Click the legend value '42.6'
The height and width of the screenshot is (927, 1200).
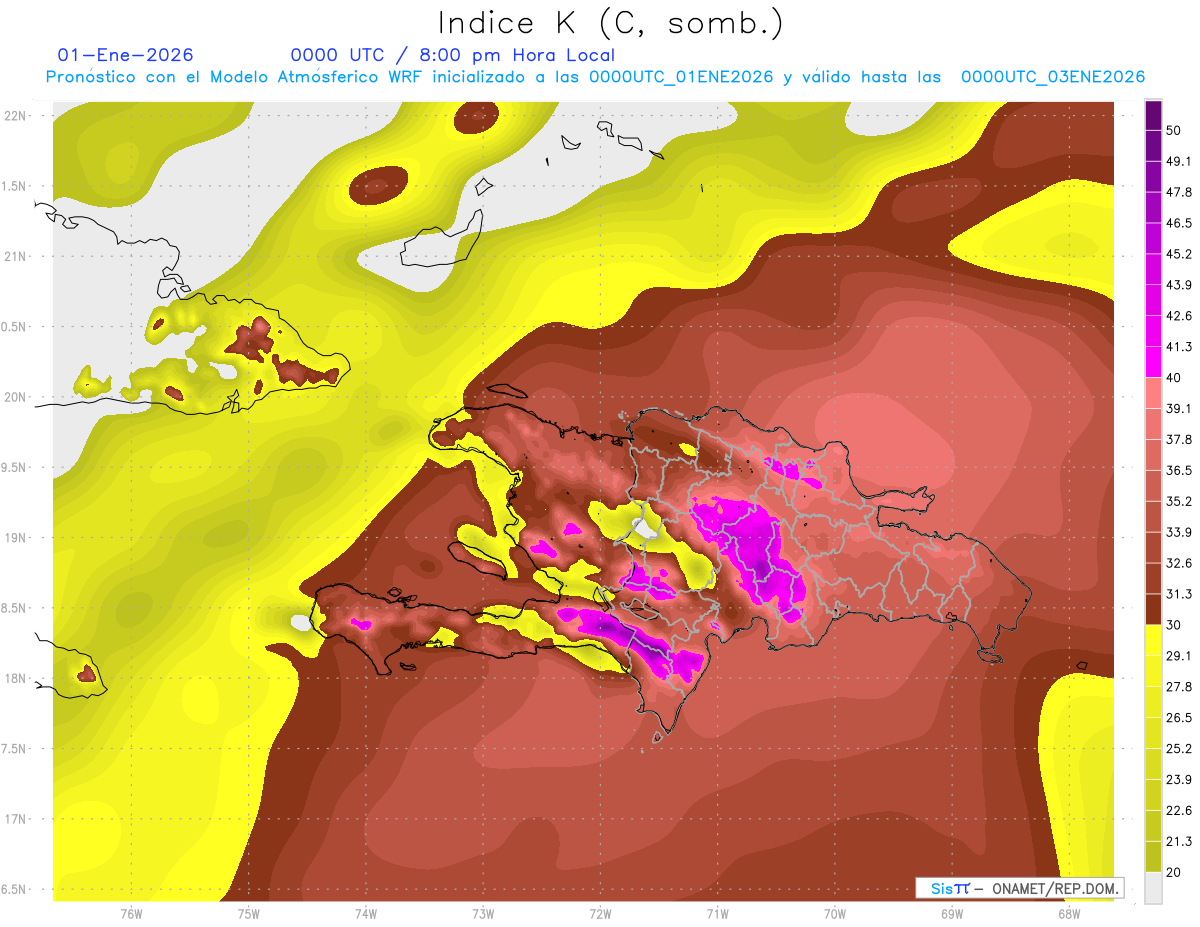pos(1178,316)
